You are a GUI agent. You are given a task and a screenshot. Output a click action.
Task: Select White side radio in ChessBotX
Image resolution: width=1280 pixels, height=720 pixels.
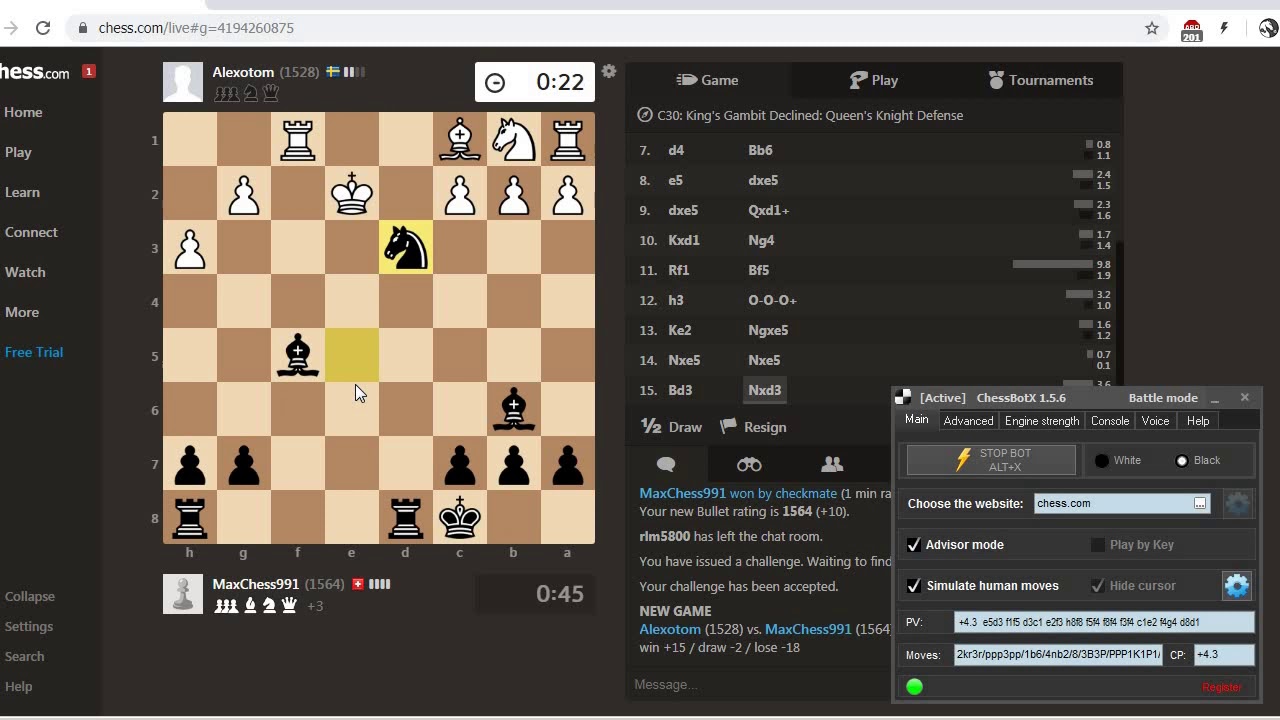click(1102, 461)
